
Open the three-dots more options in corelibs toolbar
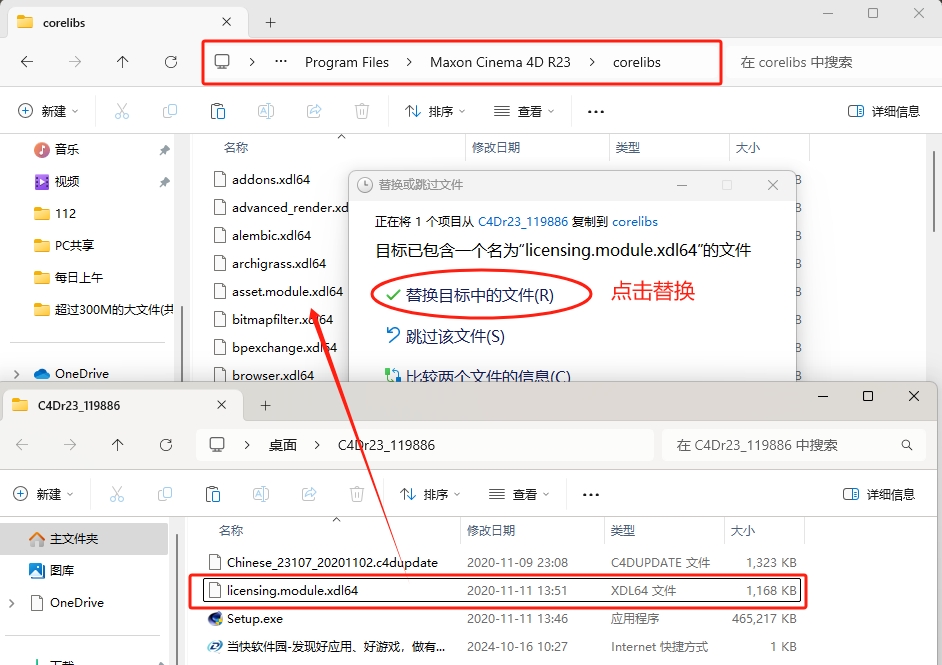[x=596, y=111]
